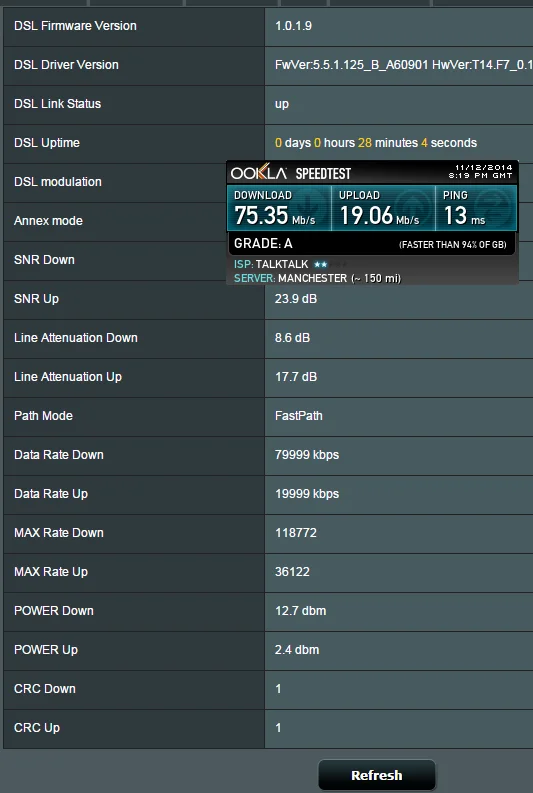Click the DSL modulation label
The width and height of the screenshot is (533, 793).
tap(58, 182)
